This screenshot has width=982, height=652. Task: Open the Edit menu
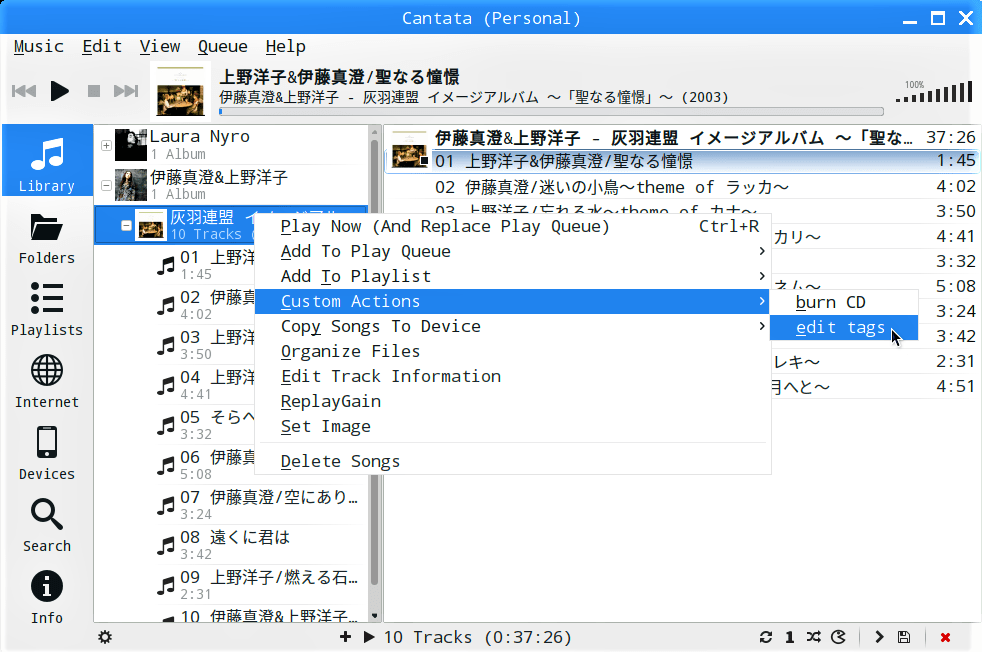pos(102,46)
